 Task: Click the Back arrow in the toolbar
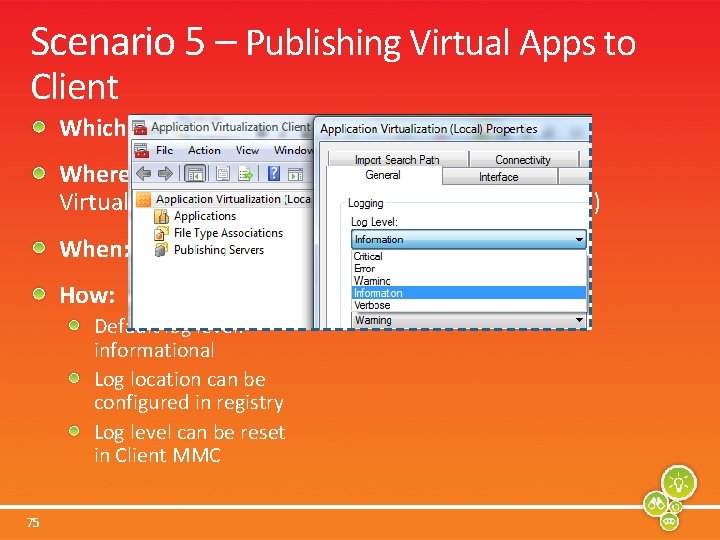click(x=144, y=174)
